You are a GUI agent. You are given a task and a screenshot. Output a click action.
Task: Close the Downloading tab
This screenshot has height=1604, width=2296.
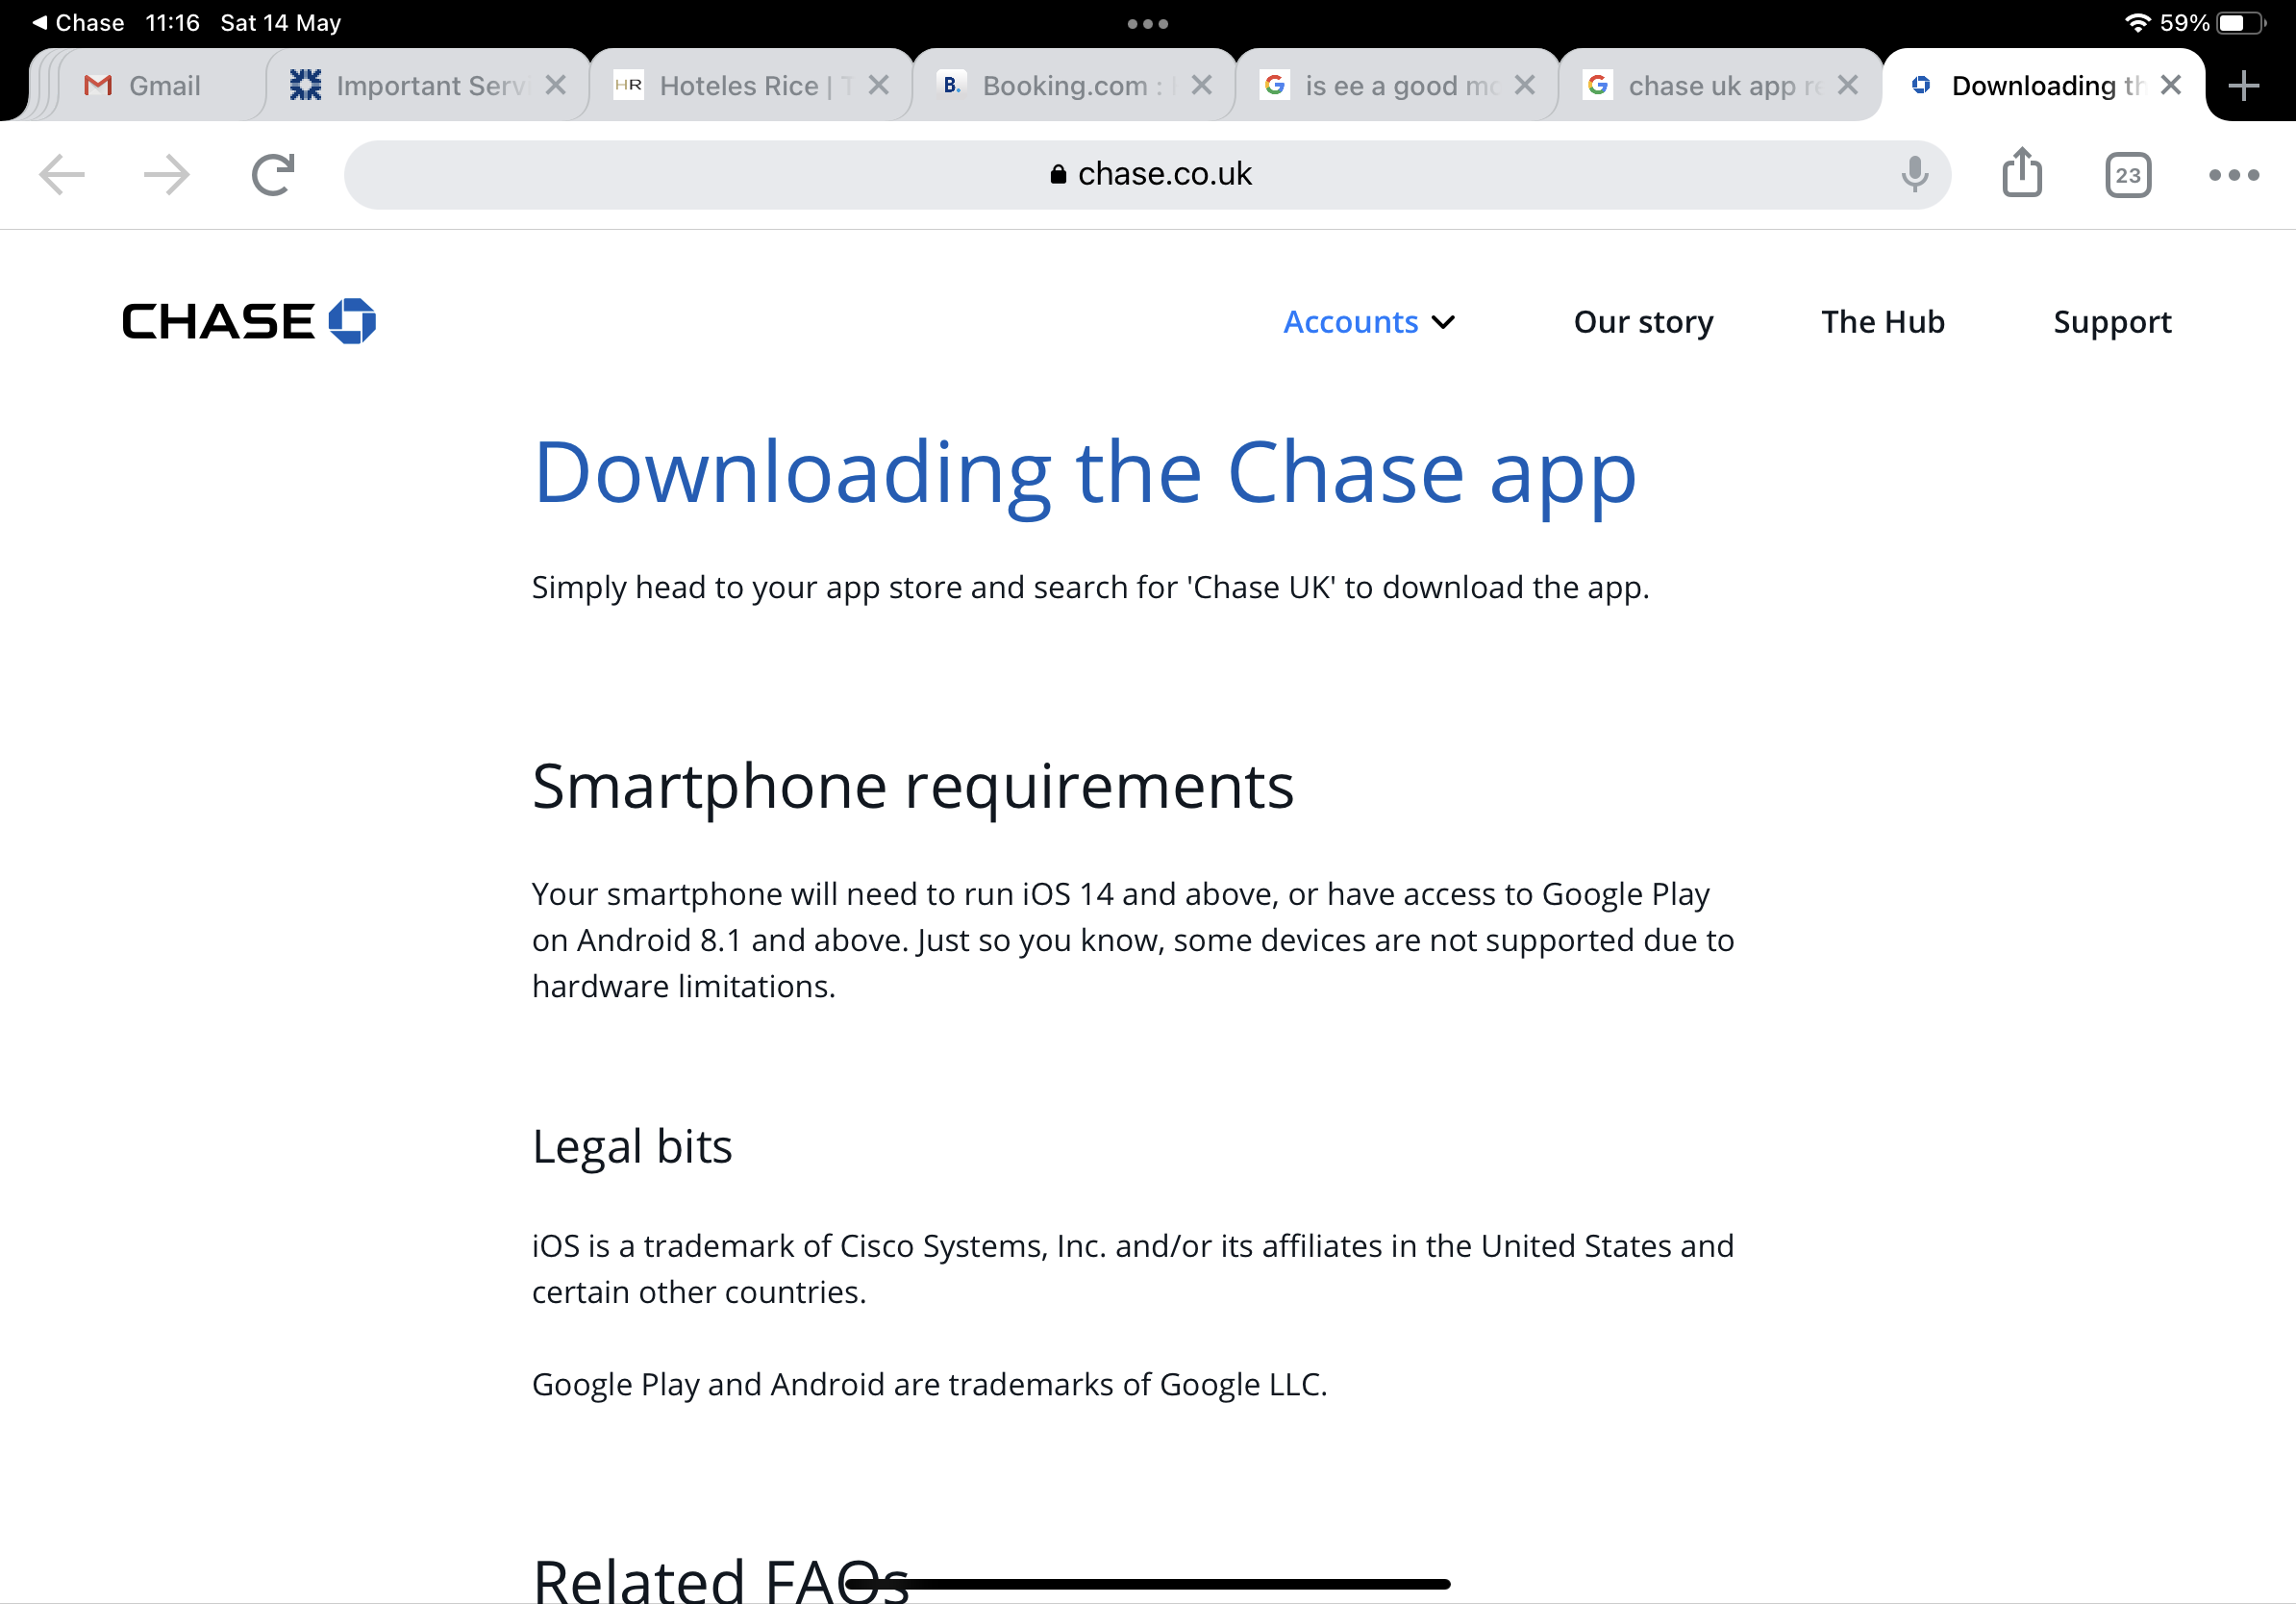2171,85
